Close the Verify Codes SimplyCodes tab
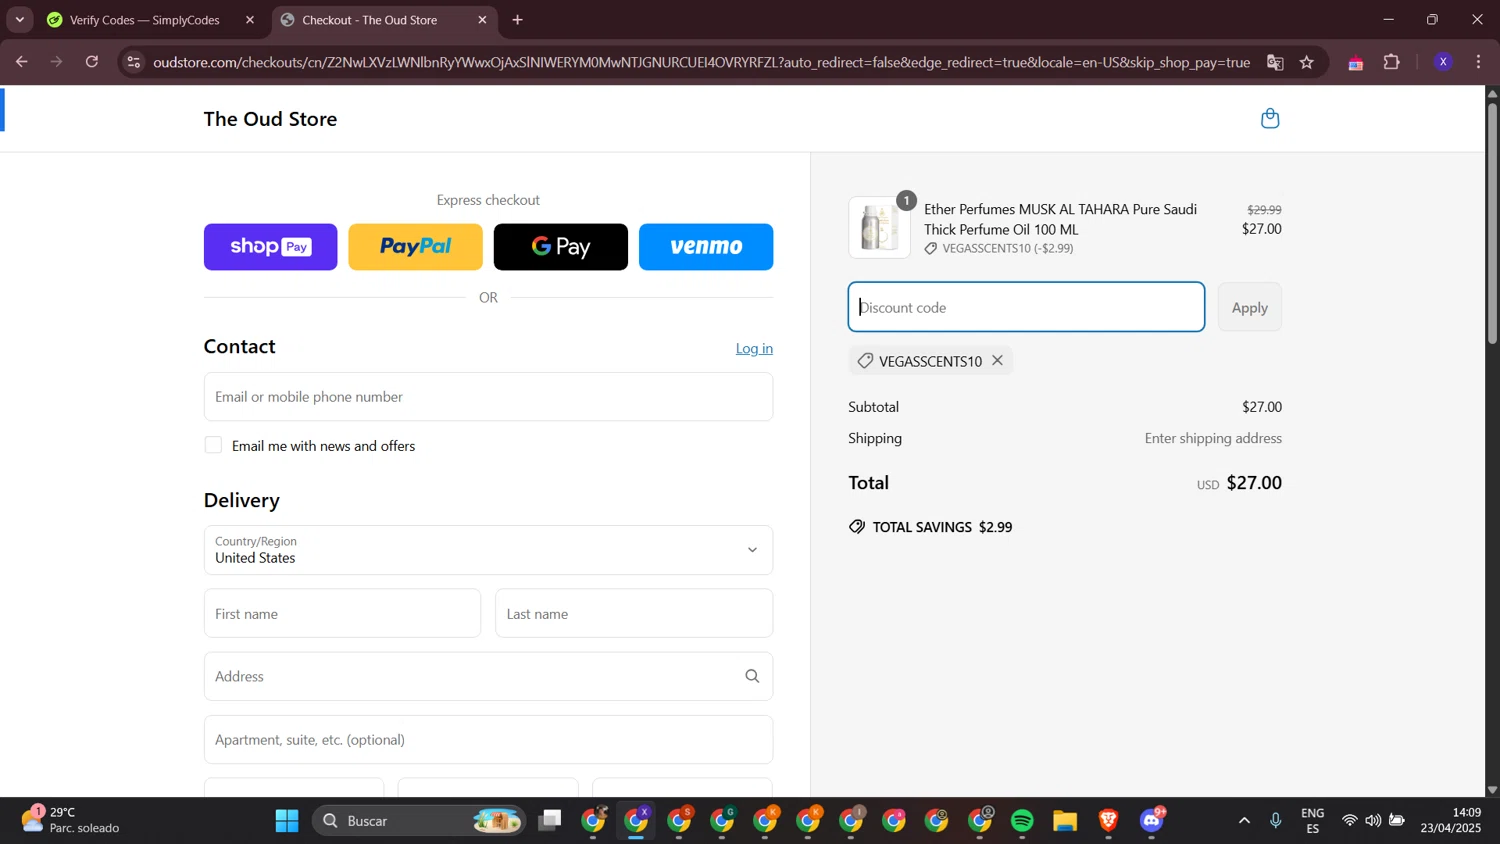 [x=250, y=20]
